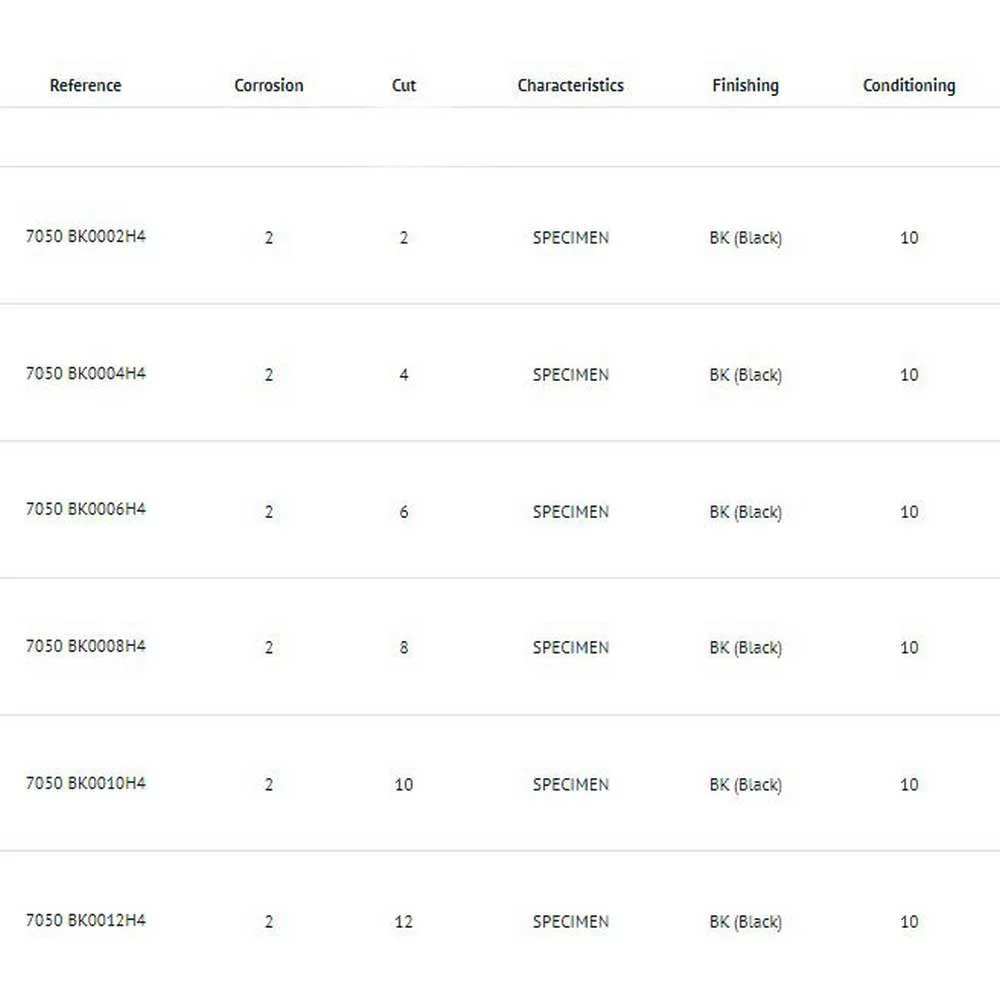Click the Finishing column header

pyautogui.click(x=745, y=86)
